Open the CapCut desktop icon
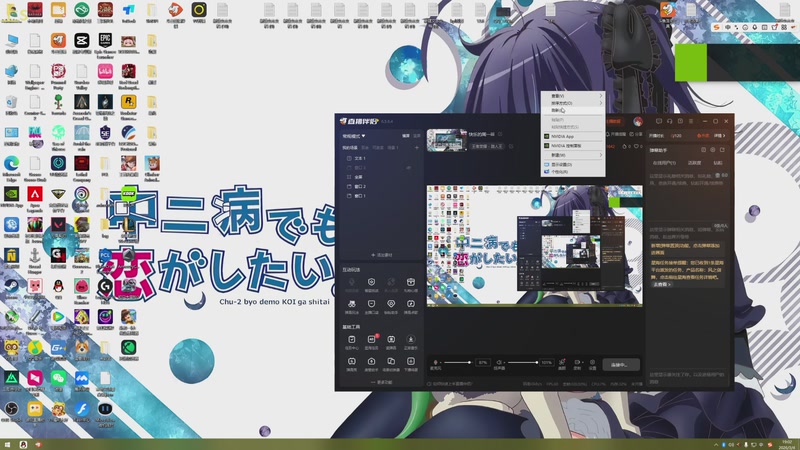 pyautogui.click(x=82, y=43)
